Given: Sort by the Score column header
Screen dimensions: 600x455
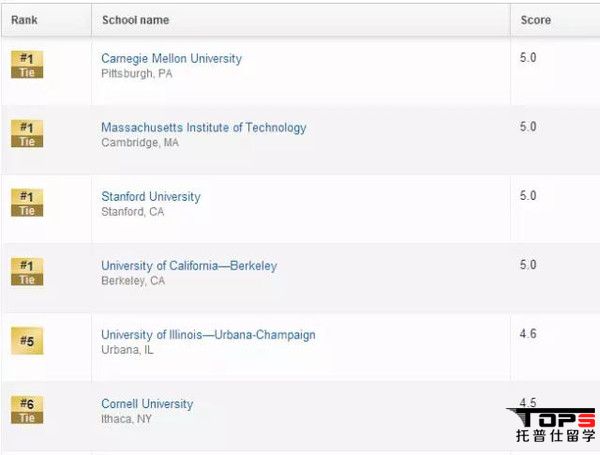Looking at the screenshot, I should [x=536, y=20].
